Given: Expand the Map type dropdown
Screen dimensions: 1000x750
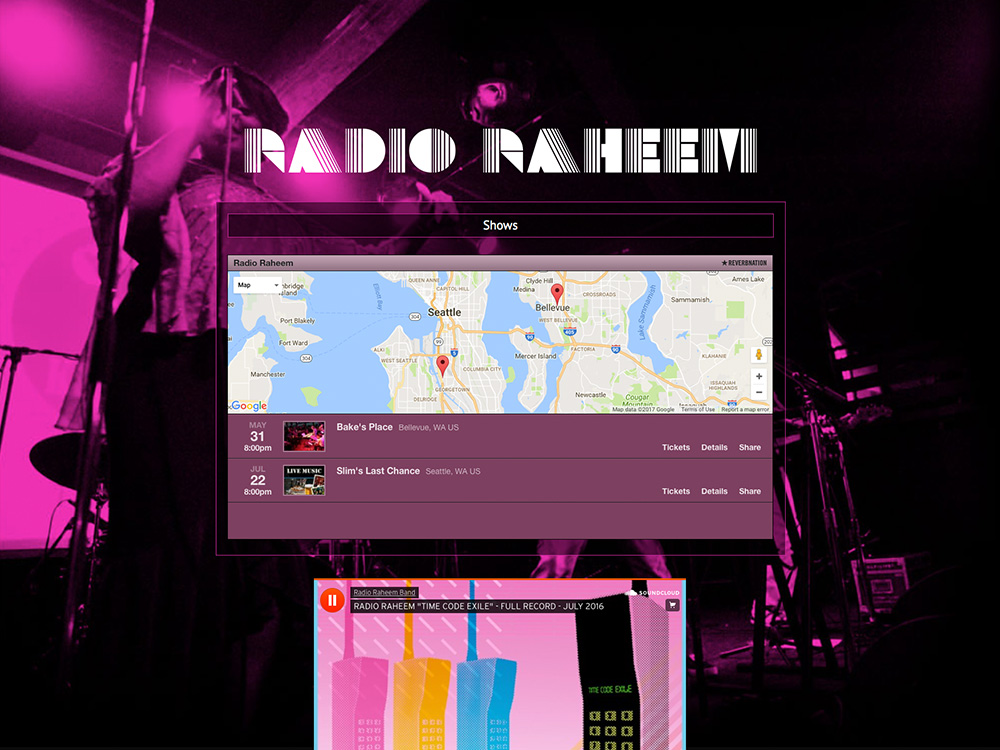Looking at the screenshot, I should click(257, 285).
